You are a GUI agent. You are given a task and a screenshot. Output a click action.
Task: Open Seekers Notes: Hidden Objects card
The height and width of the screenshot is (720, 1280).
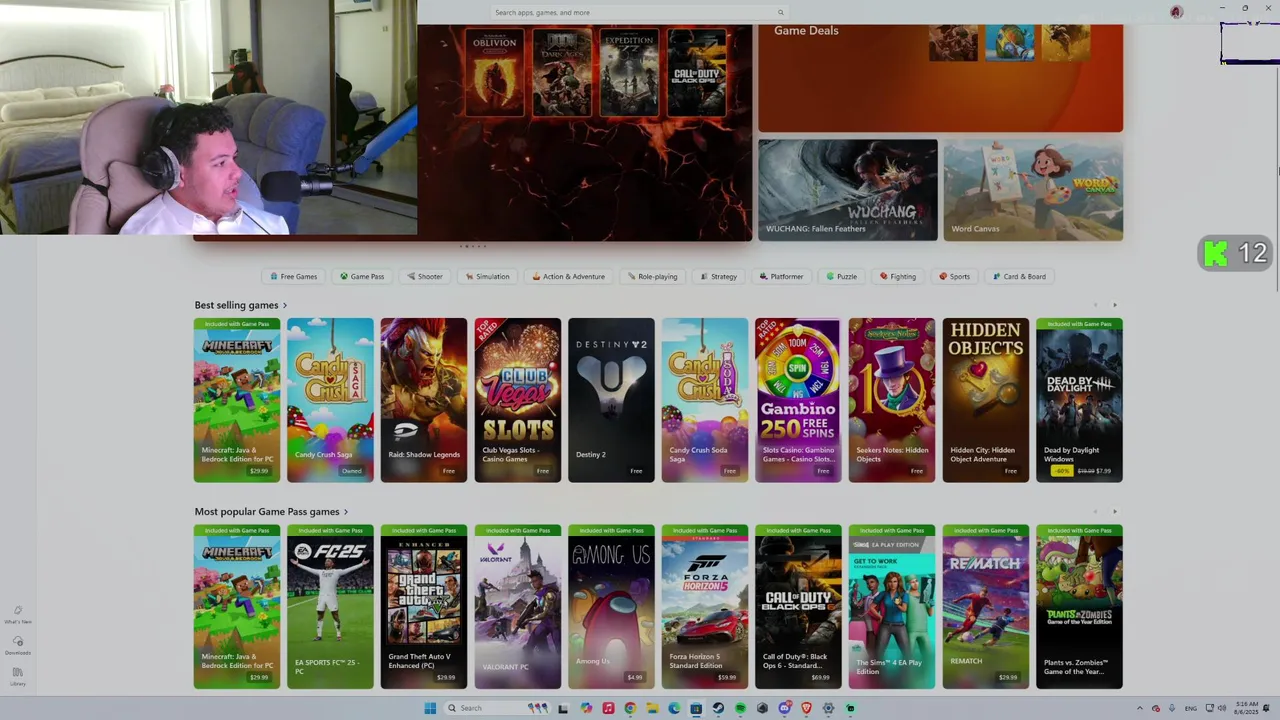(892, 400)
